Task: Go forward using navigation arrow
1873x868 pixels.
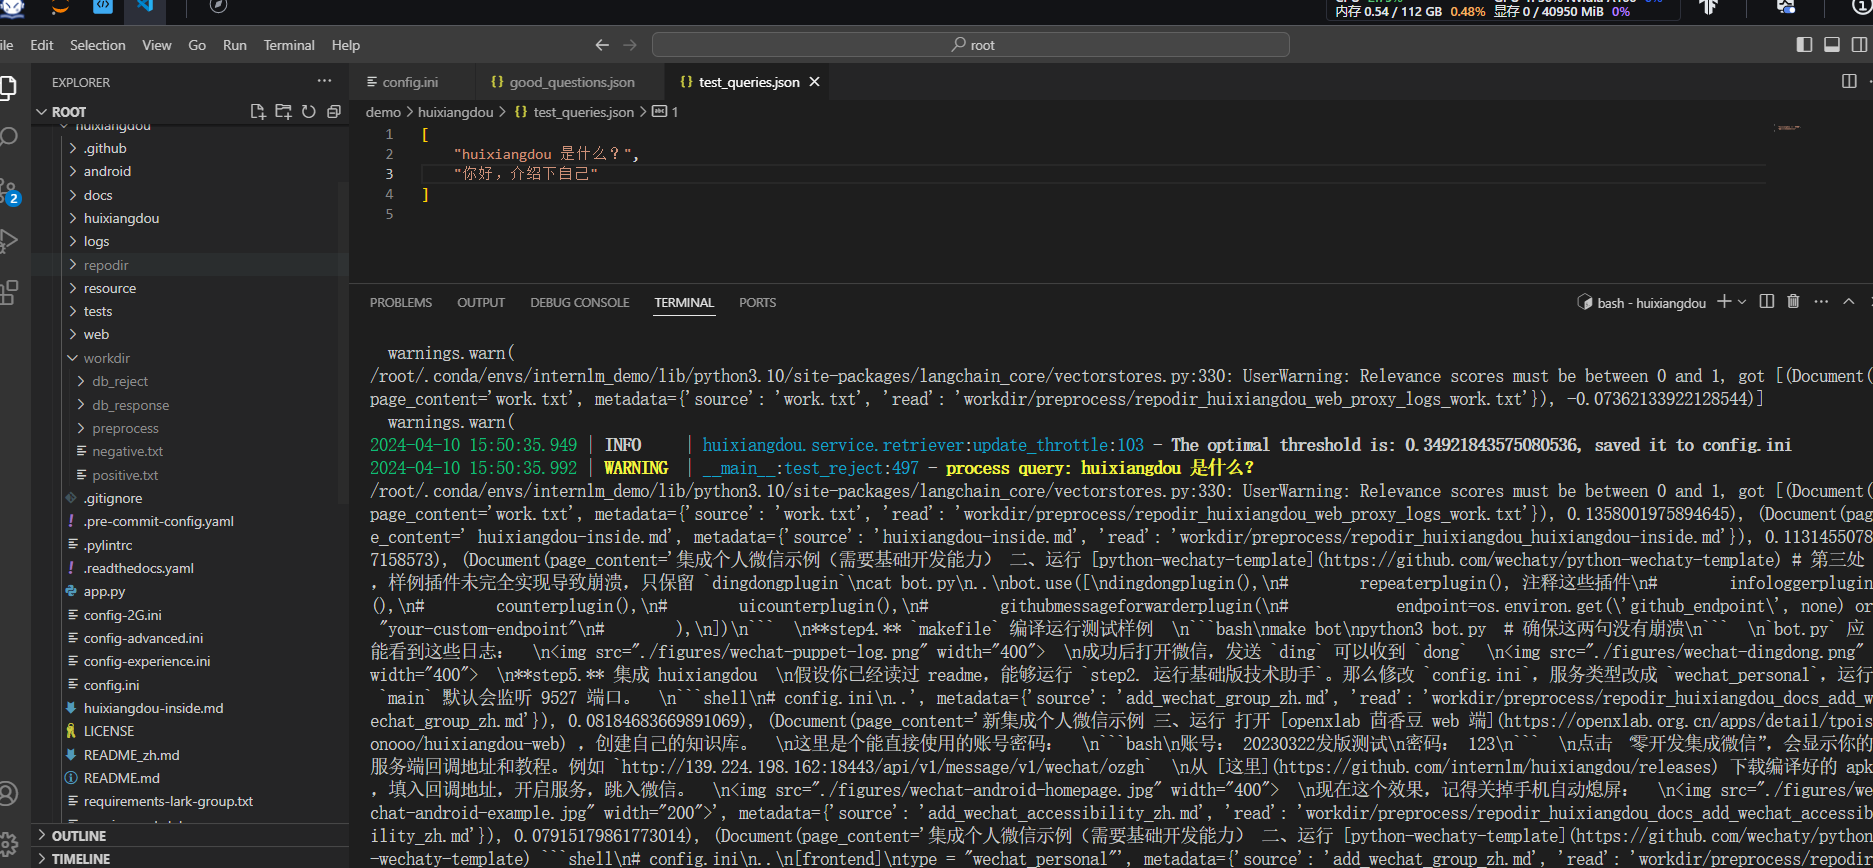Action: pos(630,45)
